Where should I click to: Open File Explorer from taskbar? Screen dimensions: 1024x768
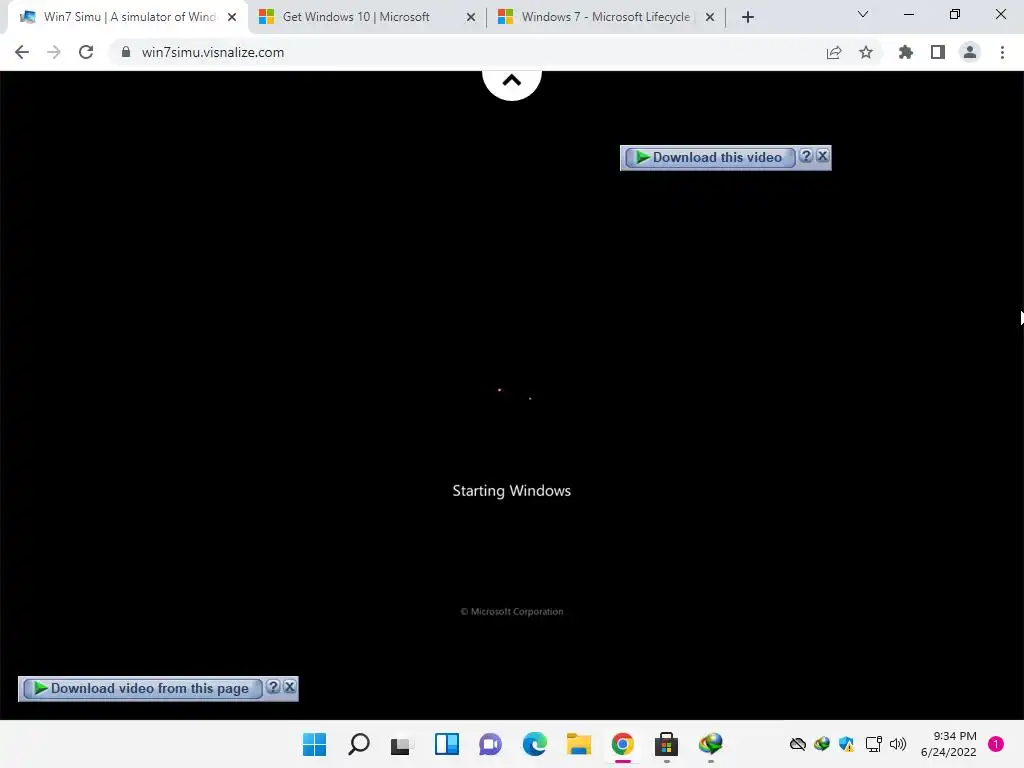[579, 744]
